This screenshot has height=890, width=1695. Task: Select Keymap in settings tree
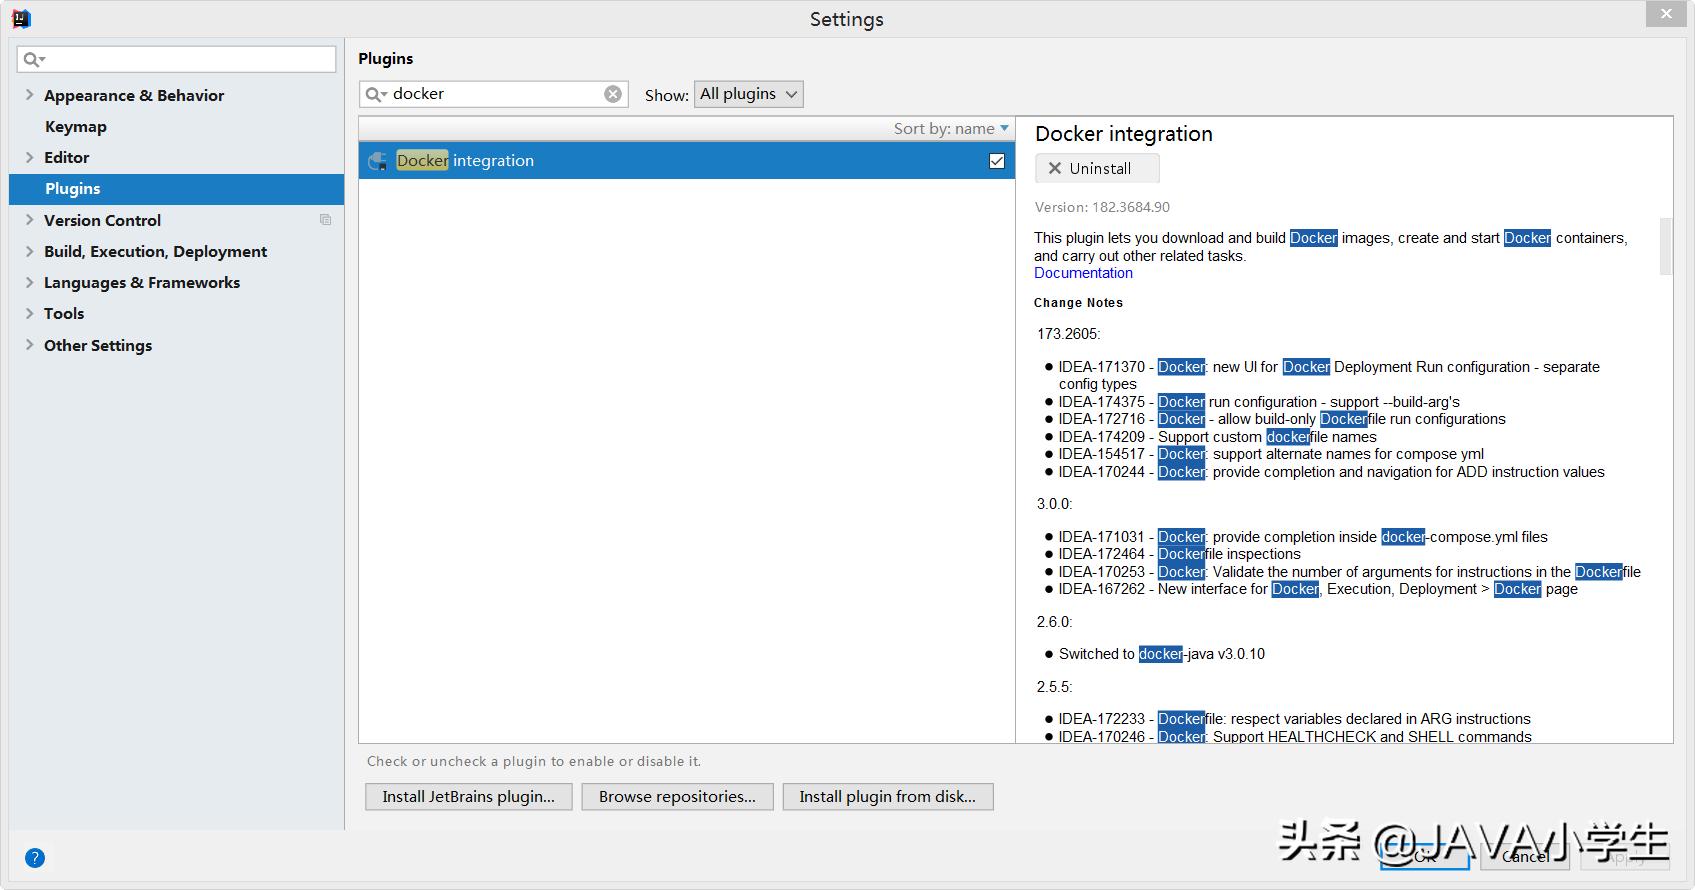(75, 127)
